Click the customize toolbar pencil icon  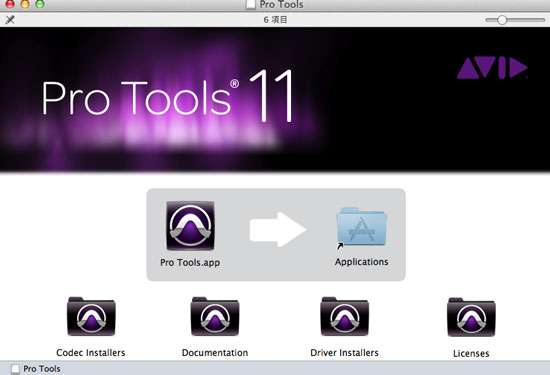tap(10, 20)
